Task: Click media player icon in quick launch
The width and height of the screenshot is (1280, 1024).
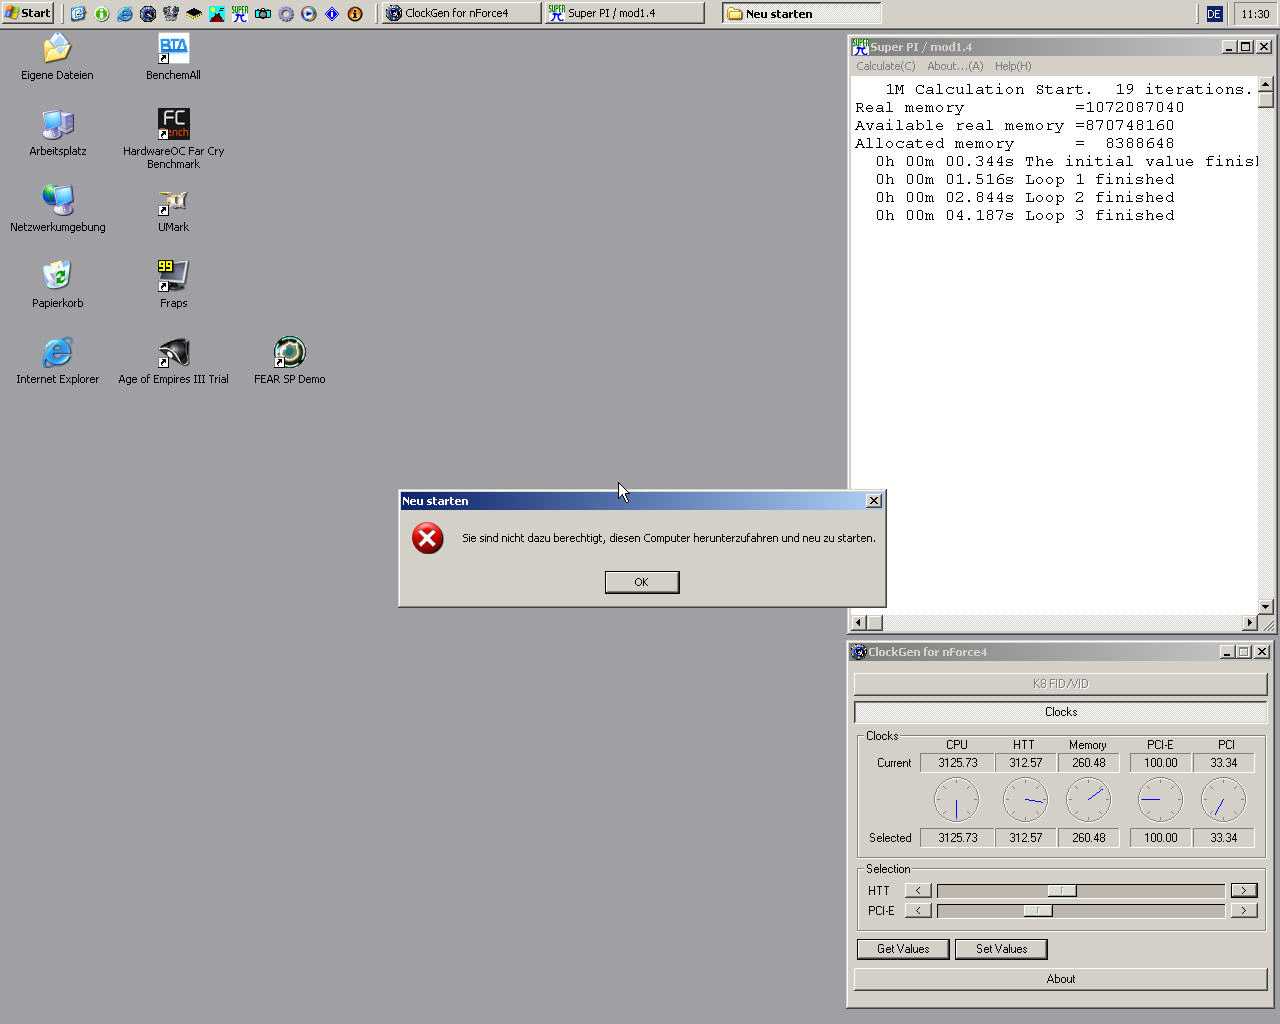Action: (x=309, y=14)
